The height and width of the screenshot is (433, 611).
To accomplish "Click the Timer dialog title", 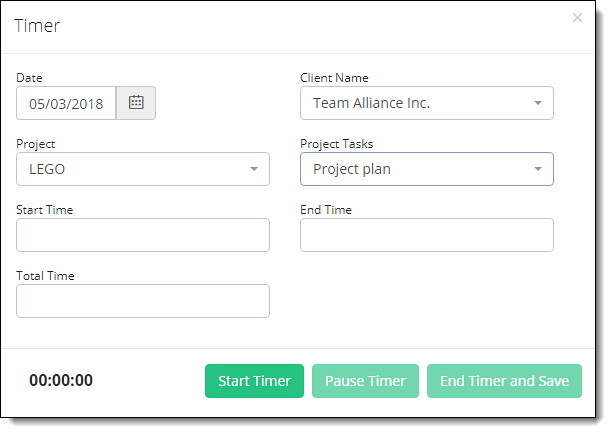I will (37, 26).
